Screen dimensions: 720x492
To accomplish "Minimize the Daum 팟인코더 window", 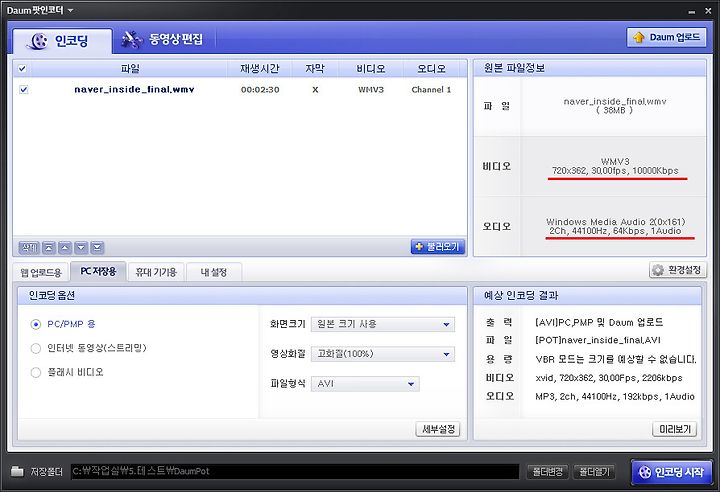I will click(692, 11).
